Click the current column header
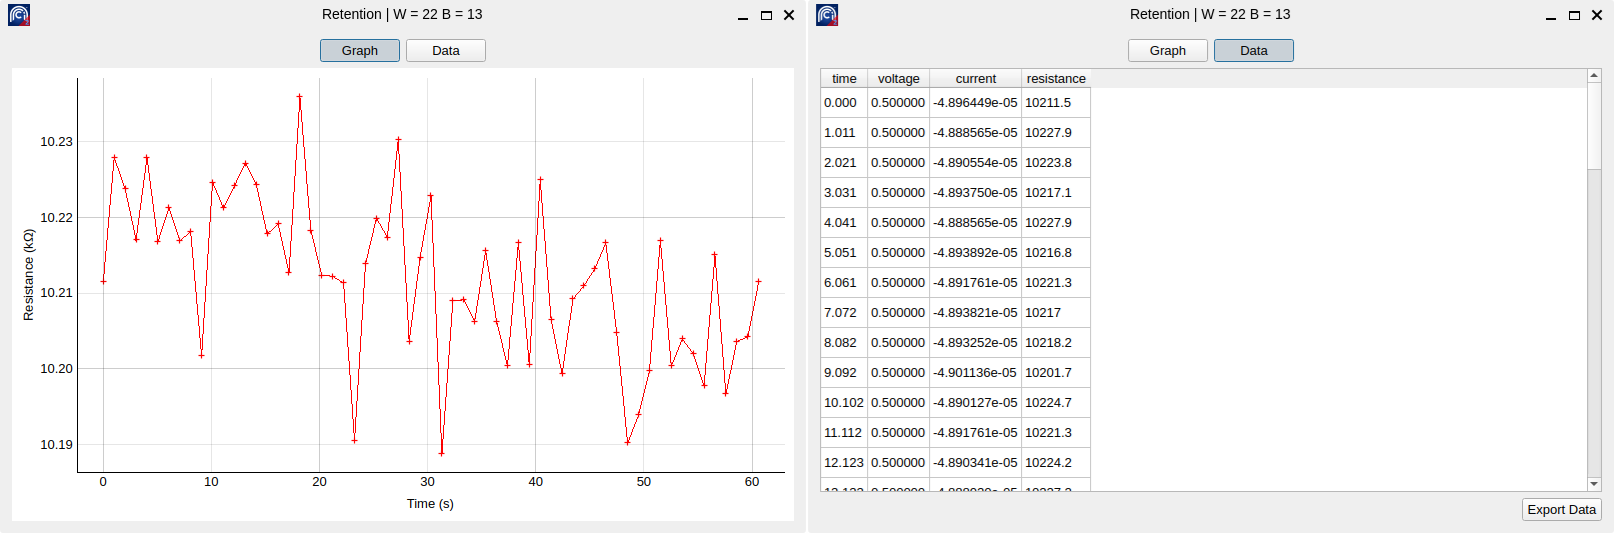Viewport: 1614px width, 533px height. [975, 79]
